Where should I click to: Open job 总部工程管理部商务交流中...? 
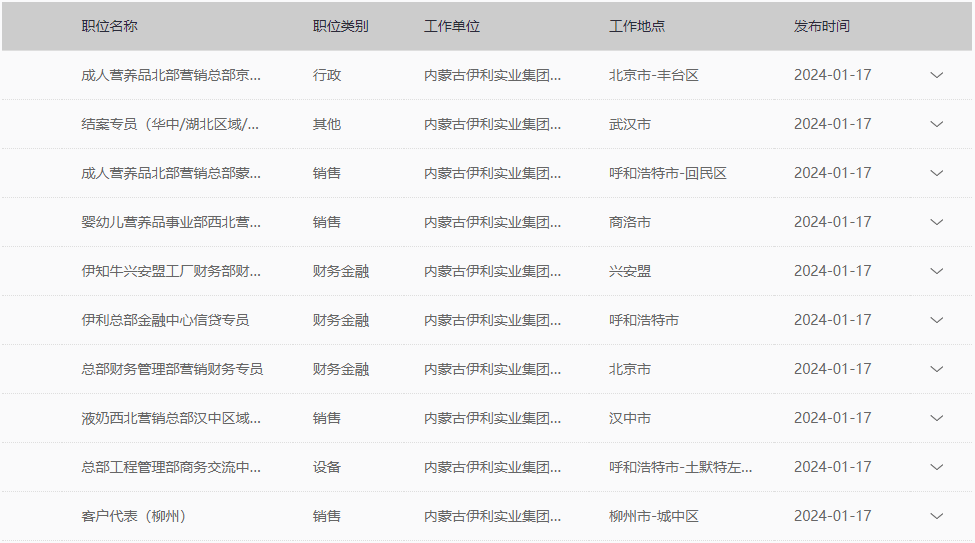coord(171,467)
